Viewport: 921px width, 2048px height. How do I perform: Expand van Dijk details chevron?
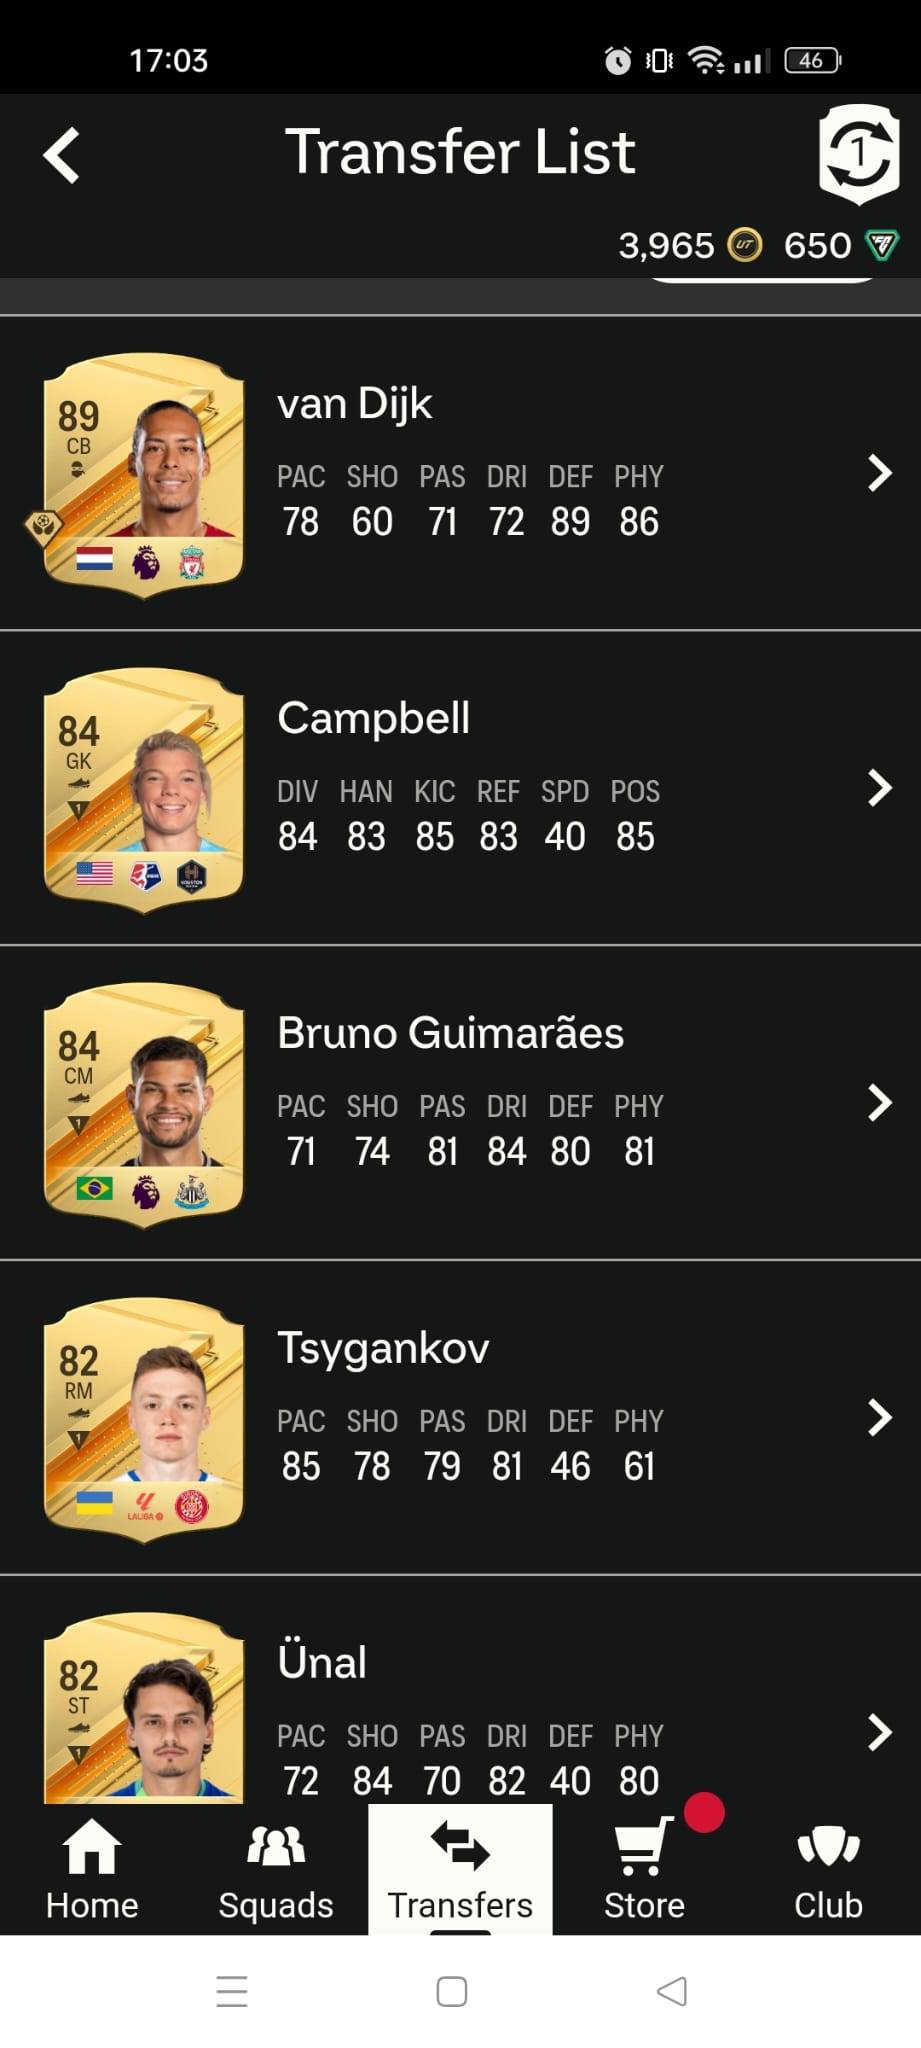[880, 473]
